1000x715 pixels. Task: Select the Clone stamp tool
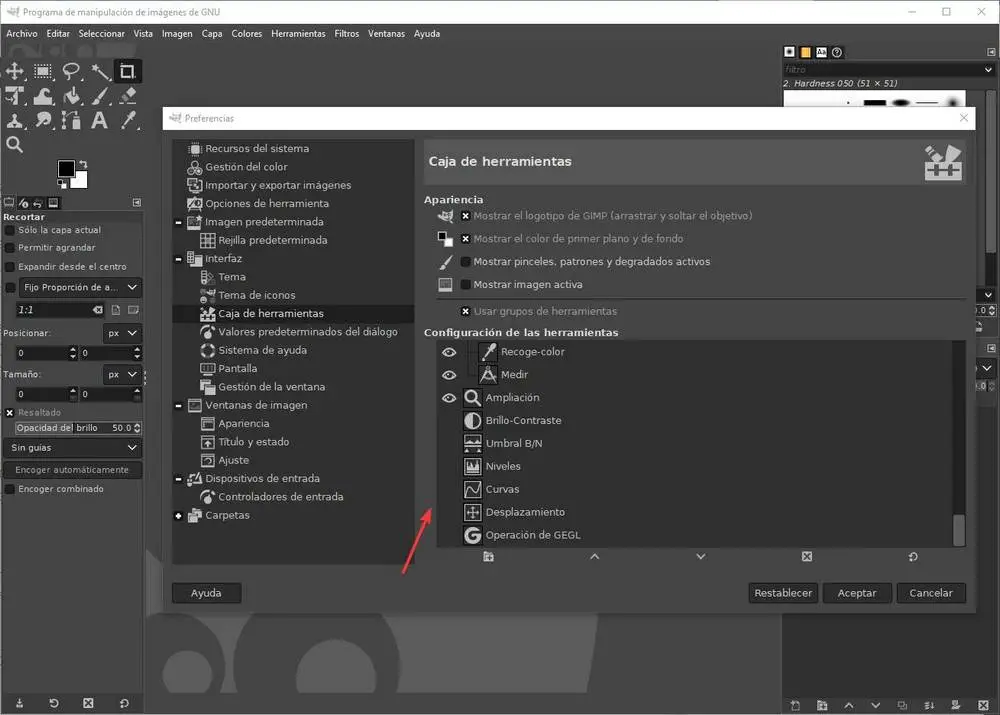[x=15, y=120]
